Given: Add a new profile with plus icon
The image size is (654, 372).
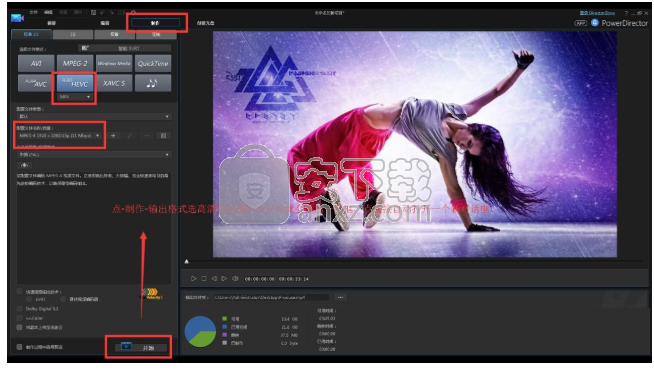Looking at the screenshot, I should click(113, 136).
